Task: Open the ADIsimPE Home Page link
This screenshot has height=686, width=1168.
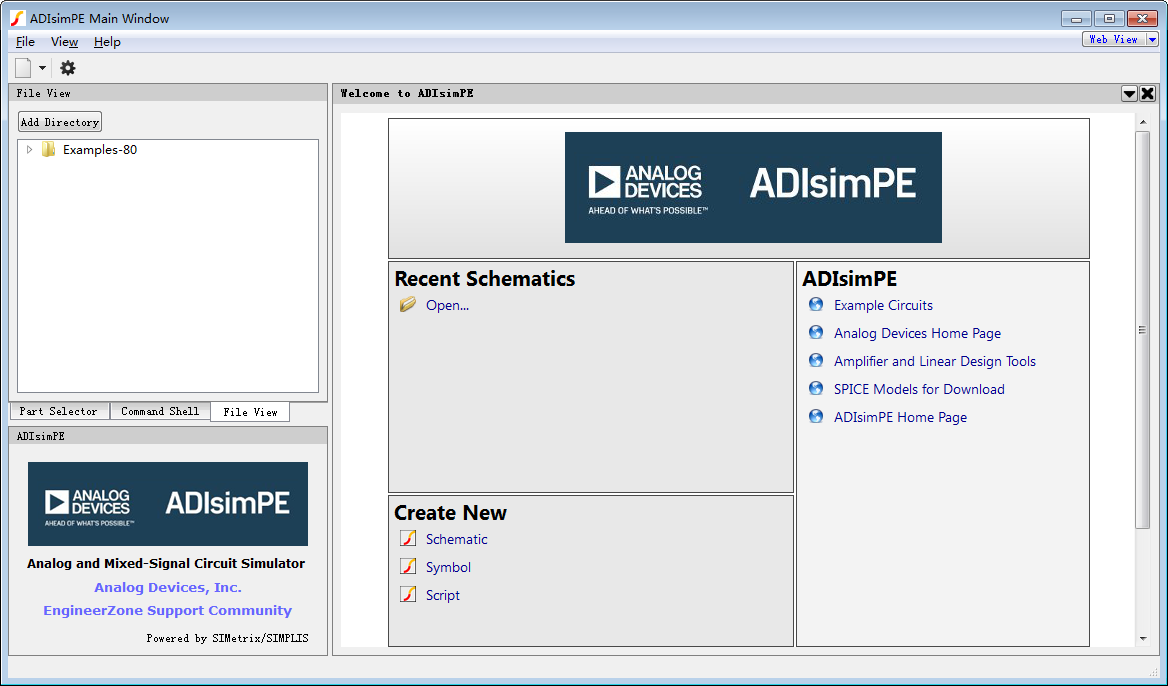Action: click(x=901, y=418)
